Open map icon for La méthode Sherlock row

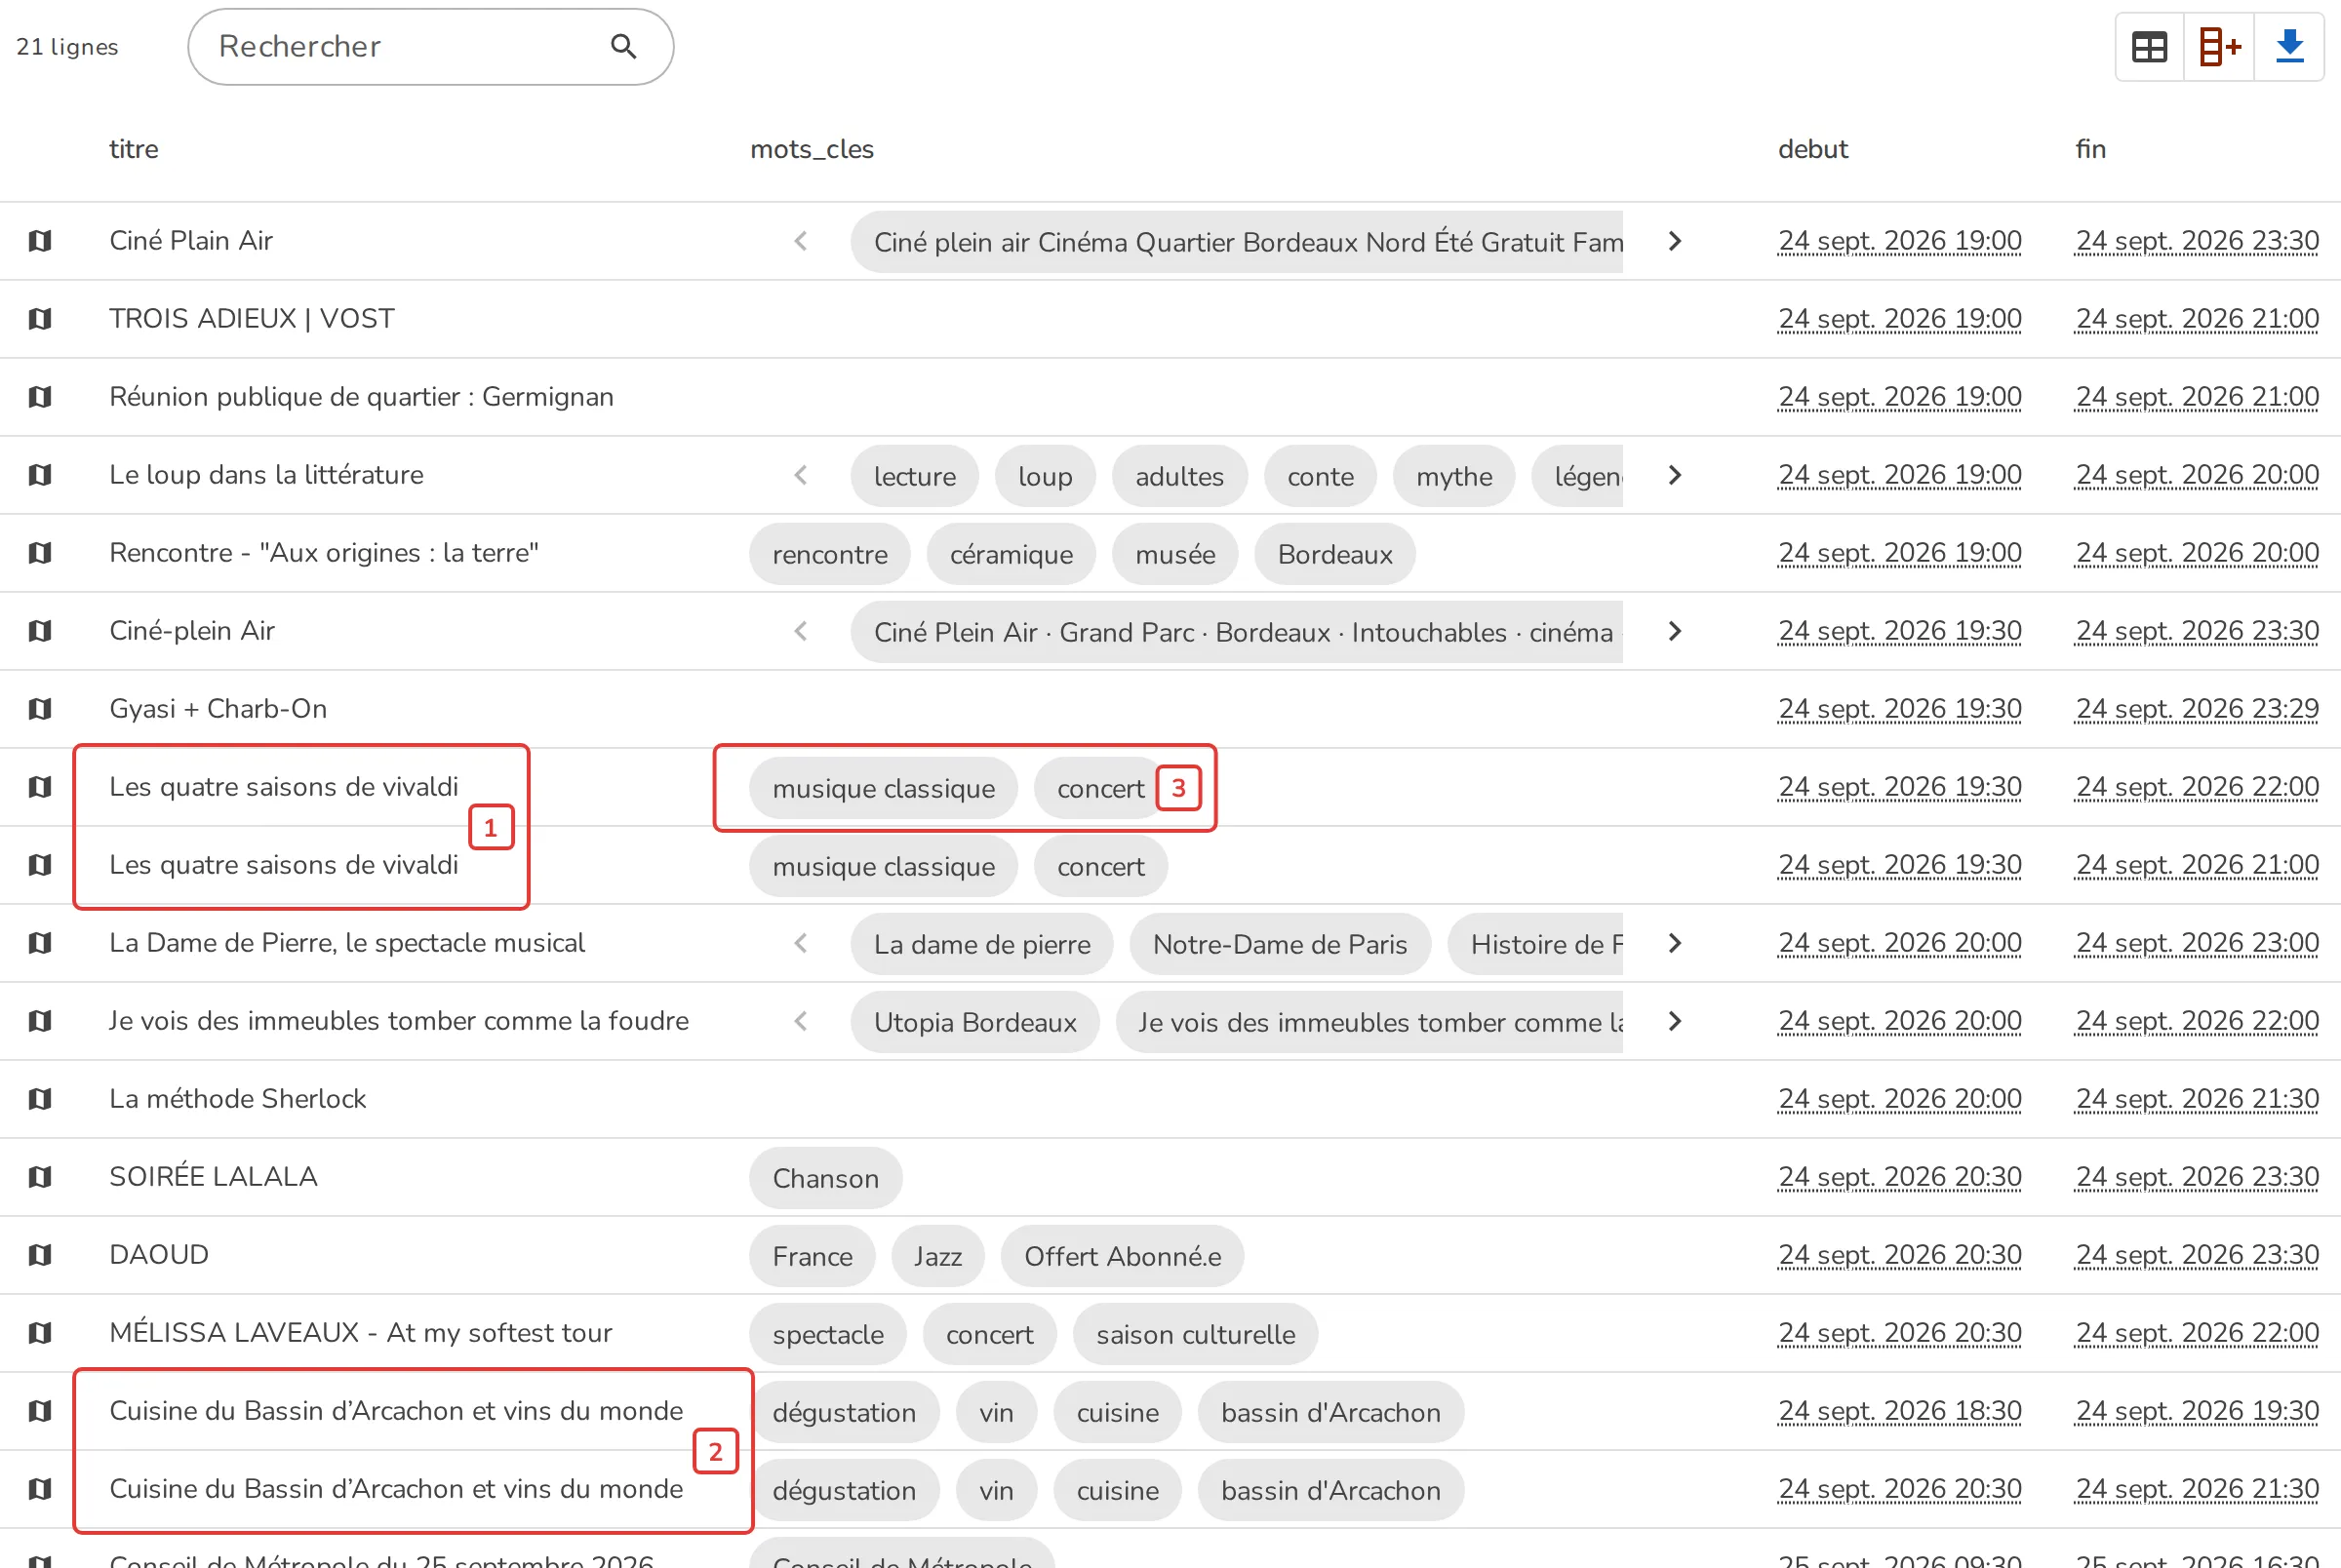click(x=40, y=1099)
